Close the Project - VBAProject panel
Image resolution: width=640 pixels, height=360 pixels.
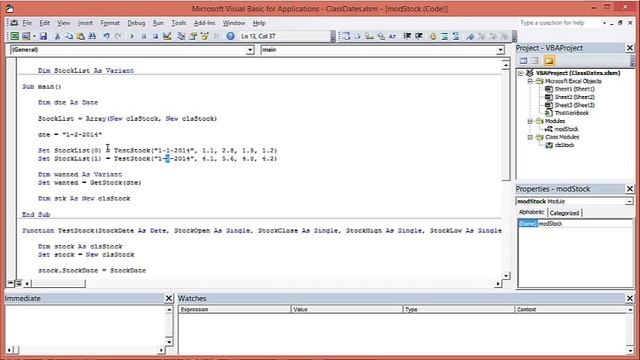tap(630, 48)
